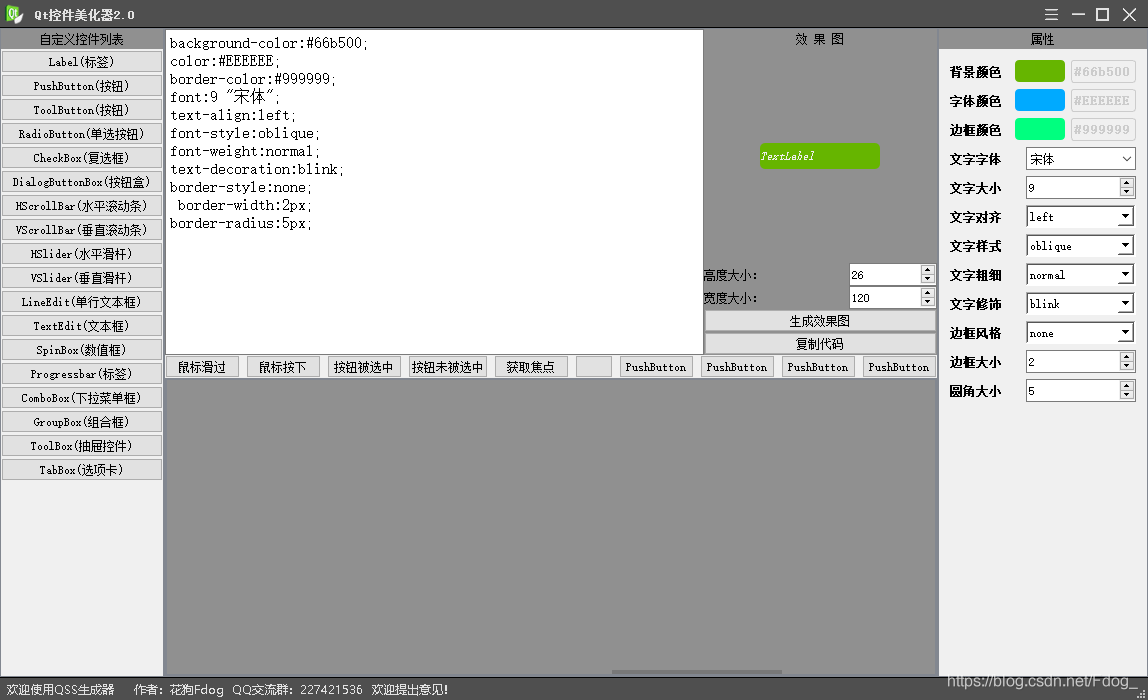Click the #66b500 background hex field

pyautogui.click(x=1103, y=71)
